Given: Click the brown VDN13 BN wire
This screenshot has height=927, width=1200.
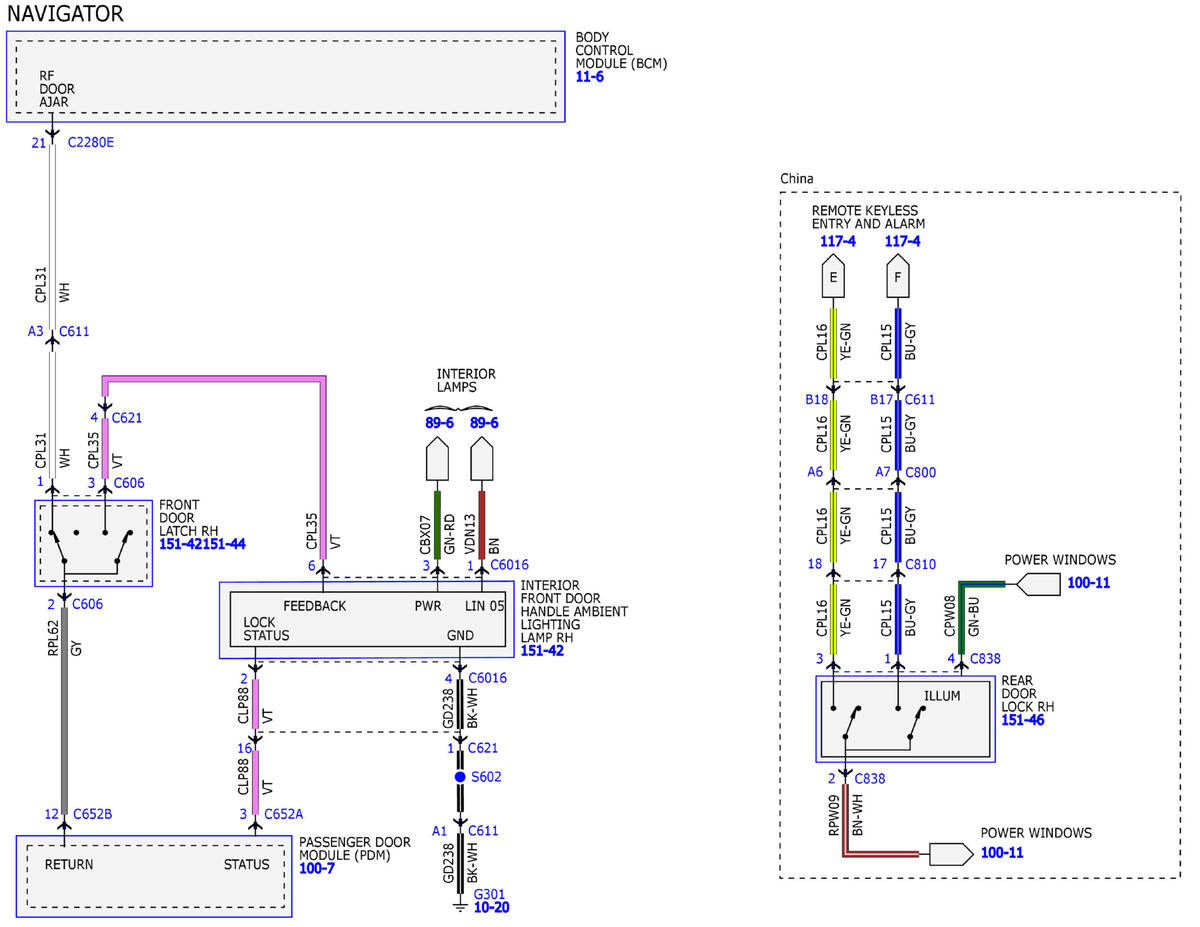Looking at the screenshot, I should tap(482, 523).
